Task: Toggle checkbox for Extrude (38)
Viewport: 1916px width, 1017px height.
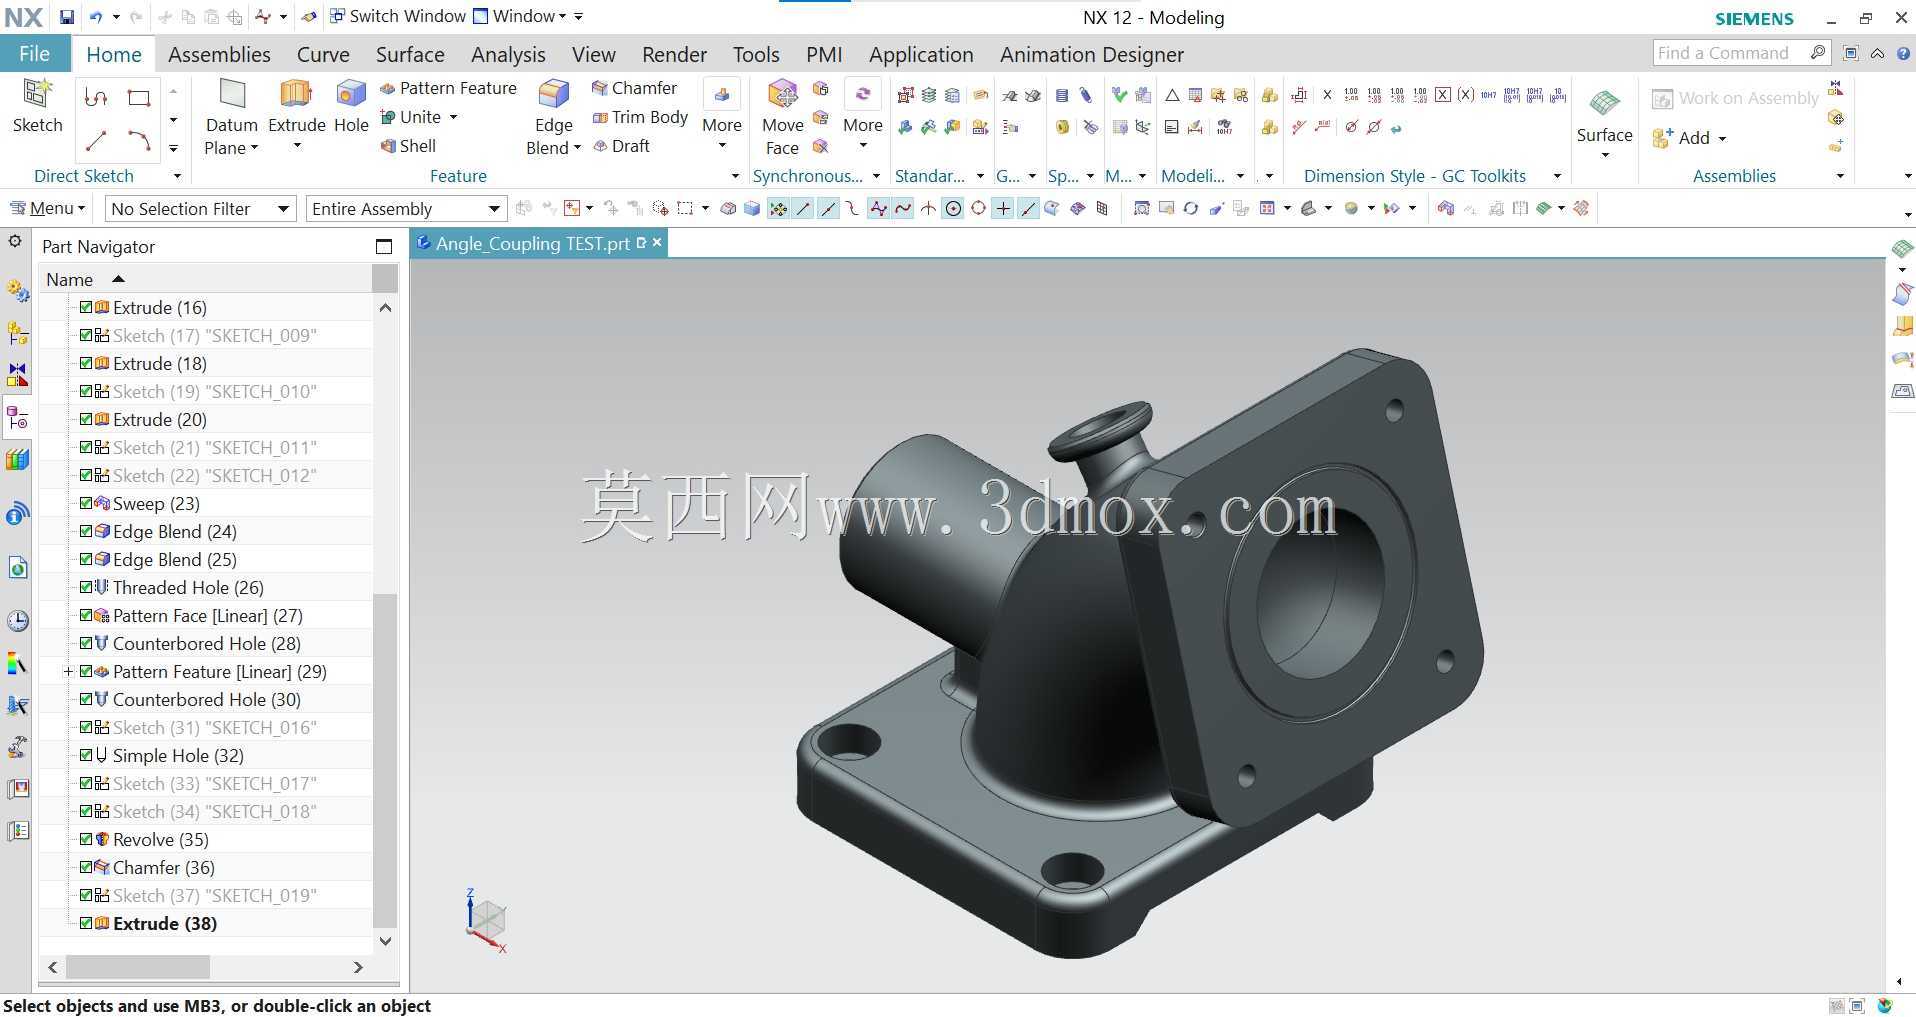Action: click(86, 923)
